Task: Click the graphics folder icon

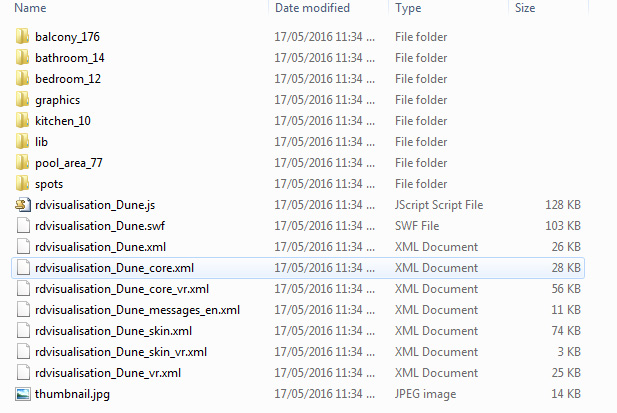Action: coord(22,100)
